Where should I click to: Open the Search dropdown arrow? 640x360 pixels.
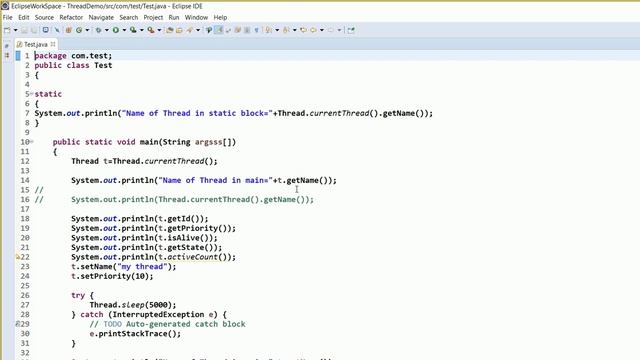[x=198, y=30]
